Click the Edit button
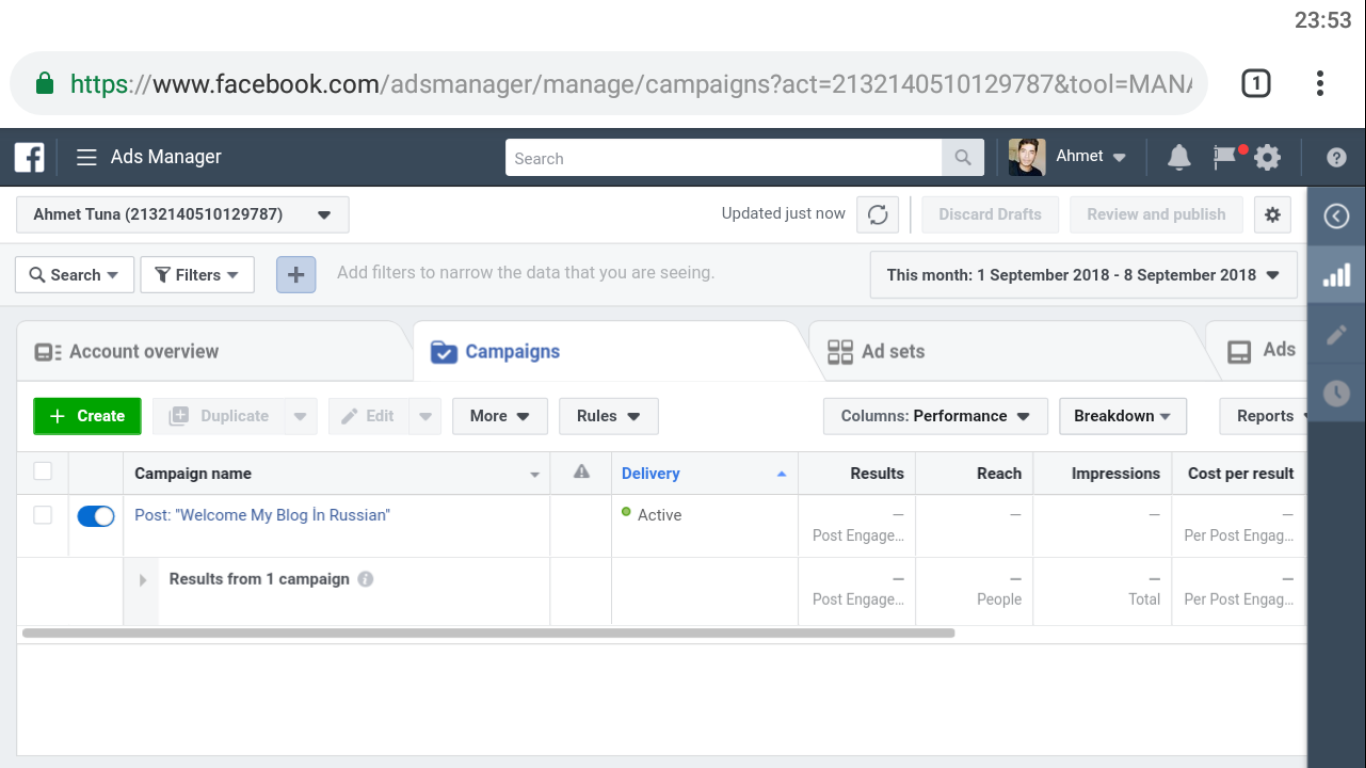 click(369, 416)
